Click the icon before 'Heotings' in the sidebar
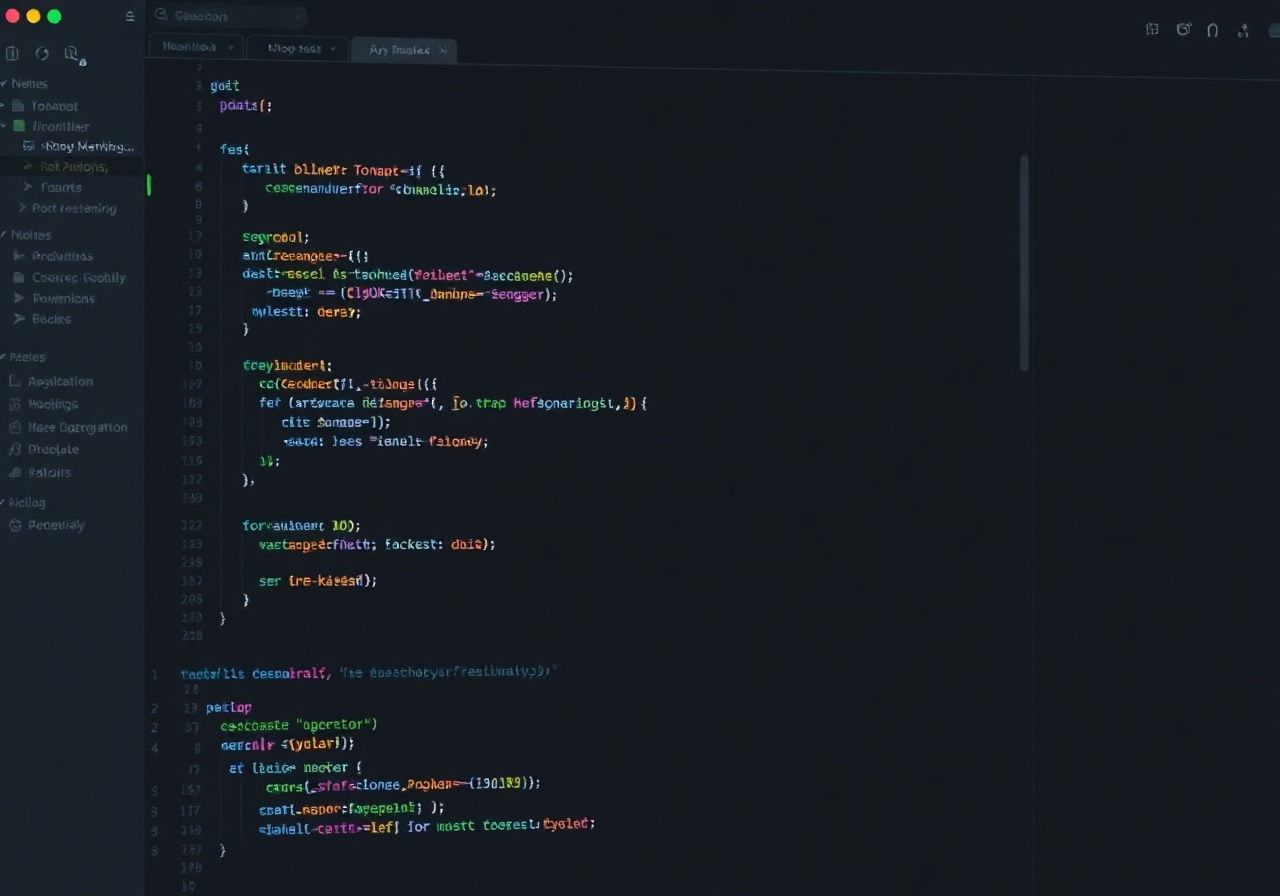The height and width of the screenshot is (896, 1280). [15, 404]
